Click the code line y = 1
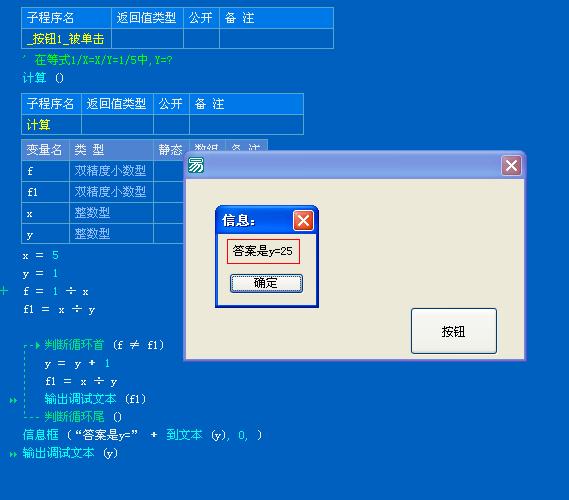 pos(40,273)
